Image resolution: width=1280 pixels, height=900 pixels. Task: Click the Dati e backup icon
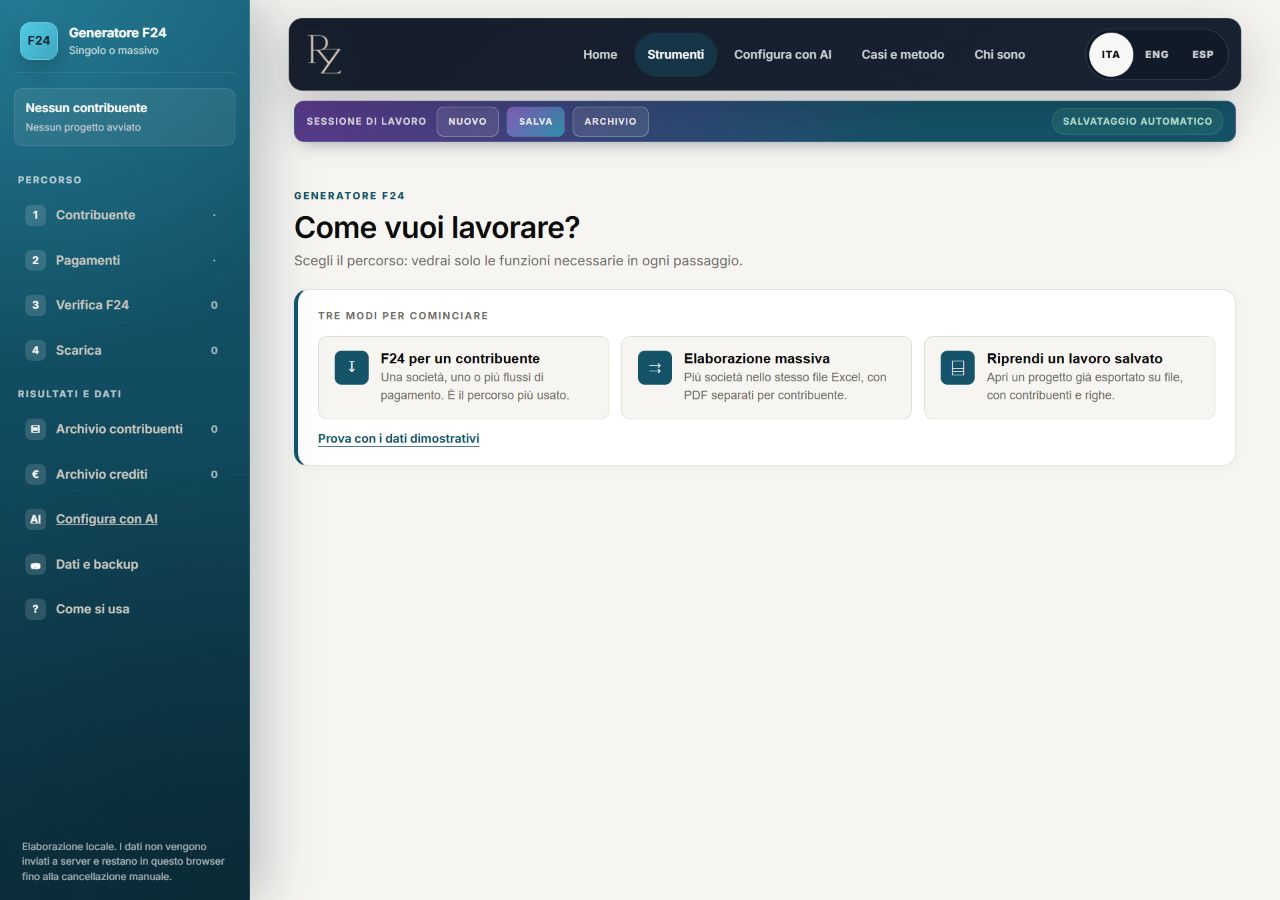[35, 564]
